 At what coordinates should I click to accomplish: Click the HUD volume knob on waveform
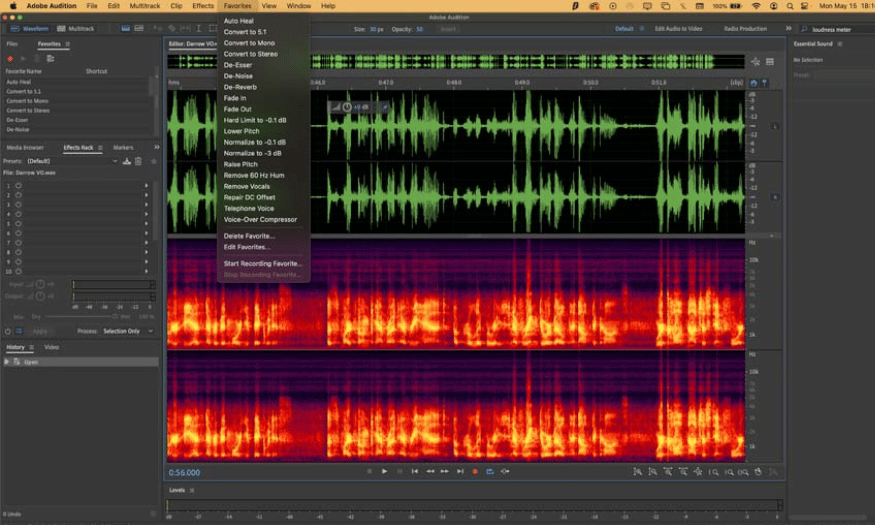tap(347, 107)
